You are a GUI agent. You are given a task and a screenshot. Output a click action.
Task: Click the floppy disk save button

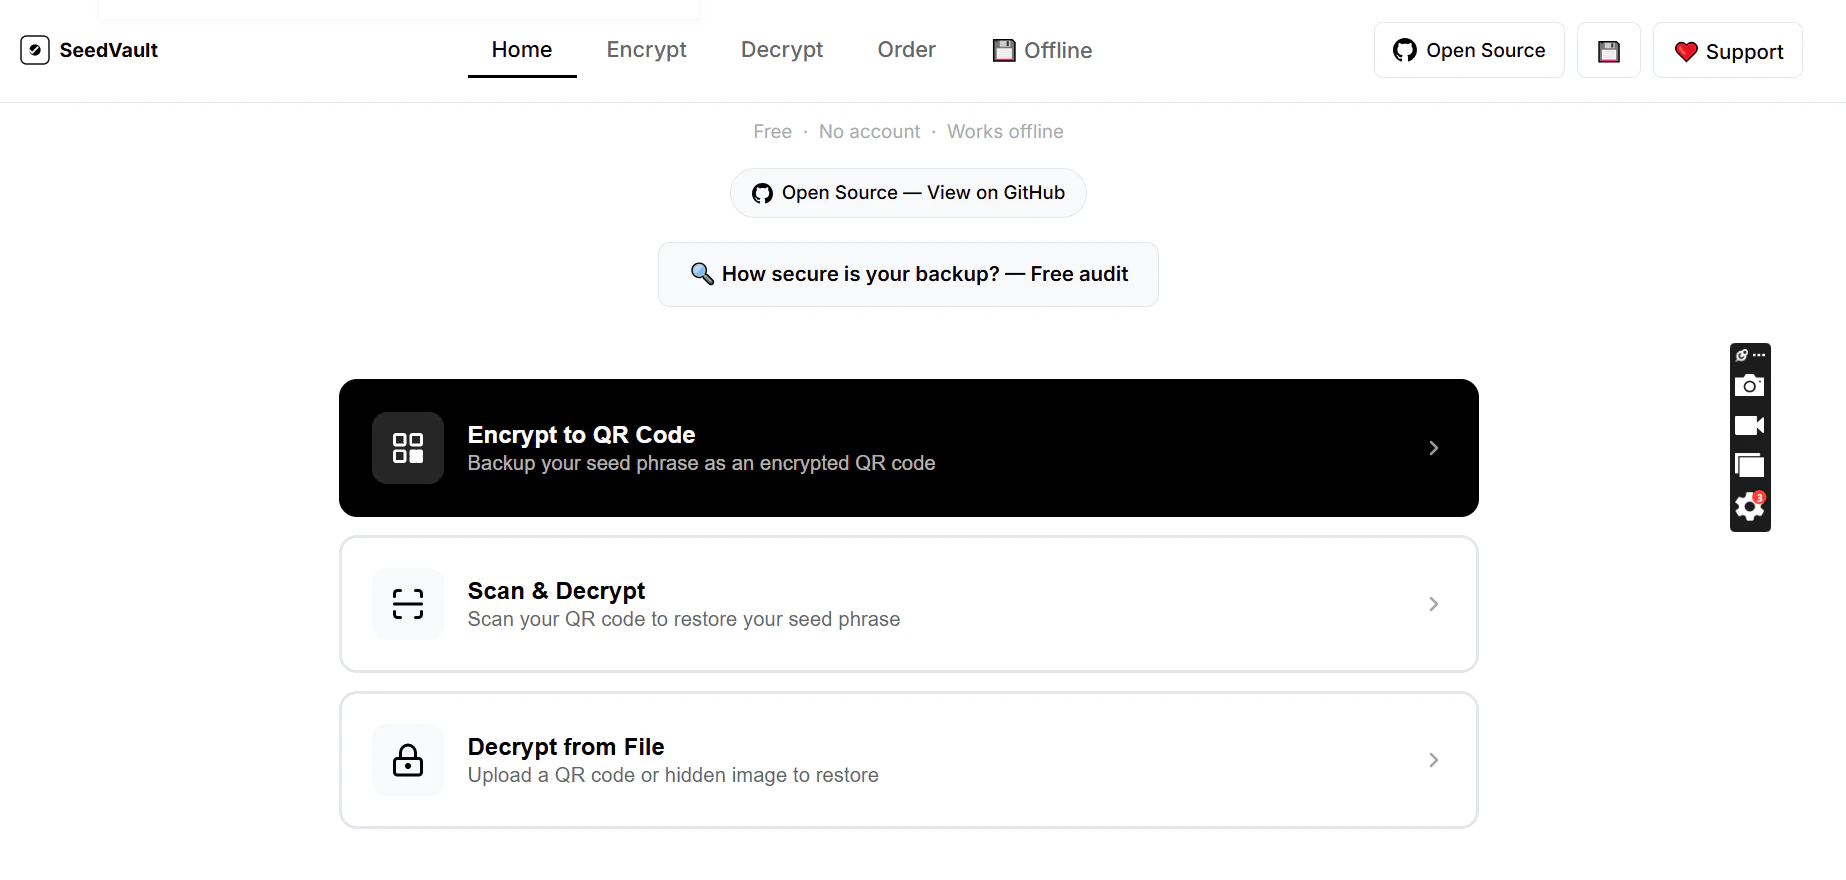(1608, 51)
